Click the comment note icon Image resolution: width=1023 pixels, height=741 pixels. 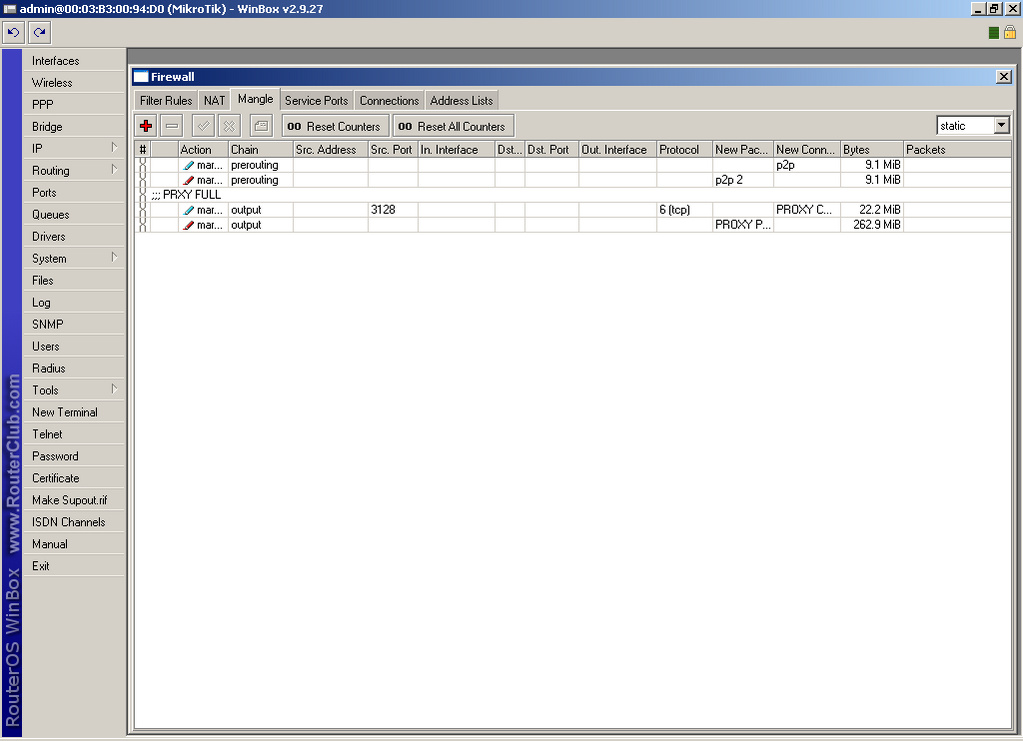pos(261,126)
